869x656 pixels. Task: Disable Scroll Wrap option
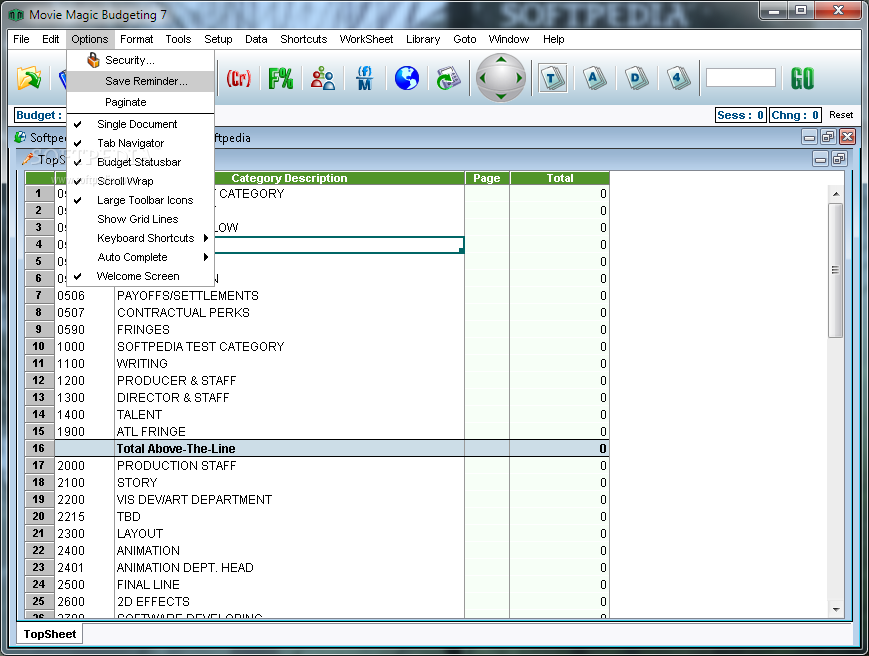click(x=140, y=181)
